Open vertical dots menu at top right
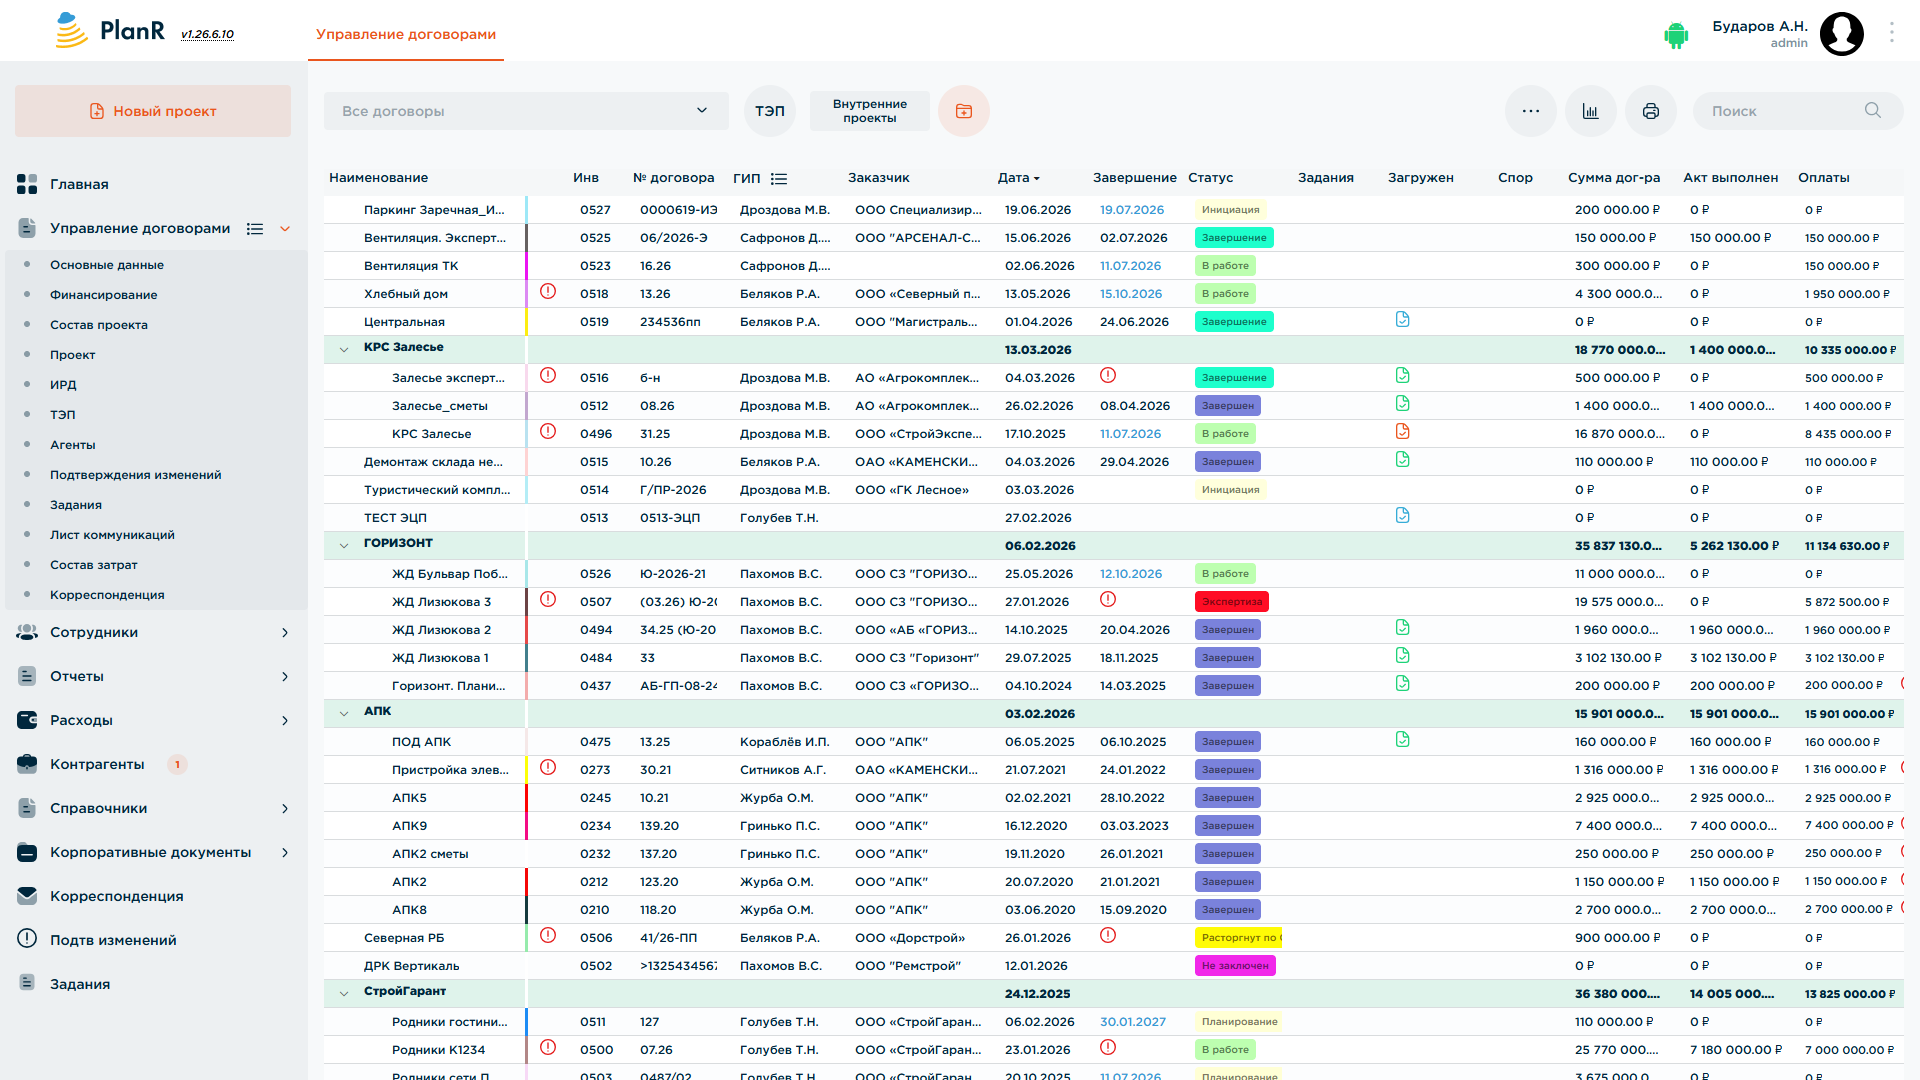1920x1080 pixels. pos(1891,33)
